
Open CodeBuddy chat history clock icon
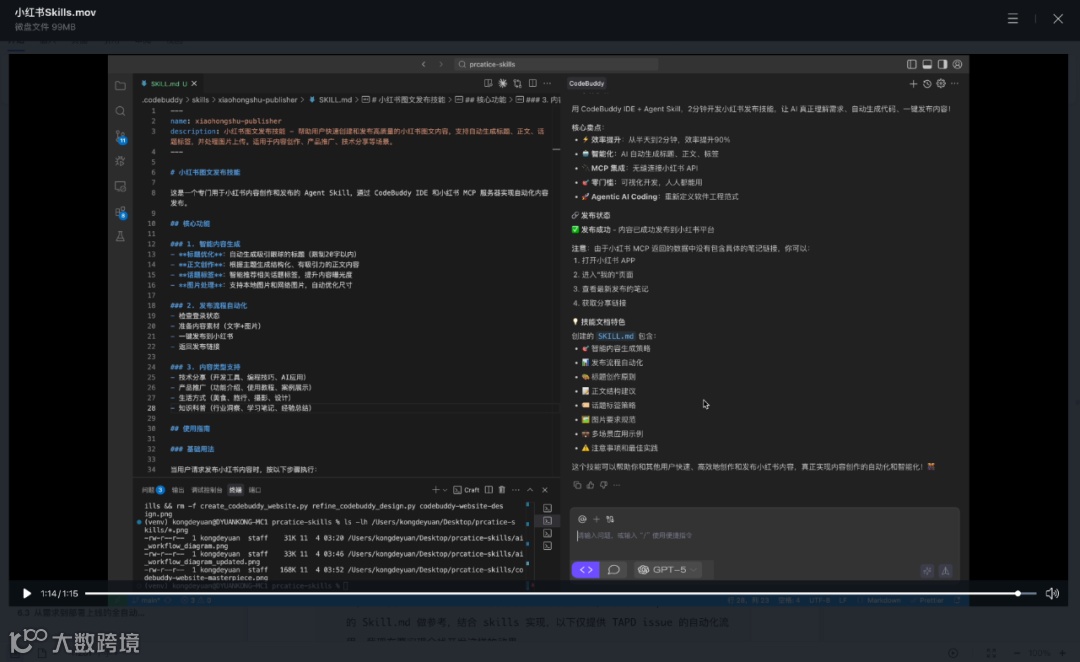pyautogui.click(x=927, y=84)
